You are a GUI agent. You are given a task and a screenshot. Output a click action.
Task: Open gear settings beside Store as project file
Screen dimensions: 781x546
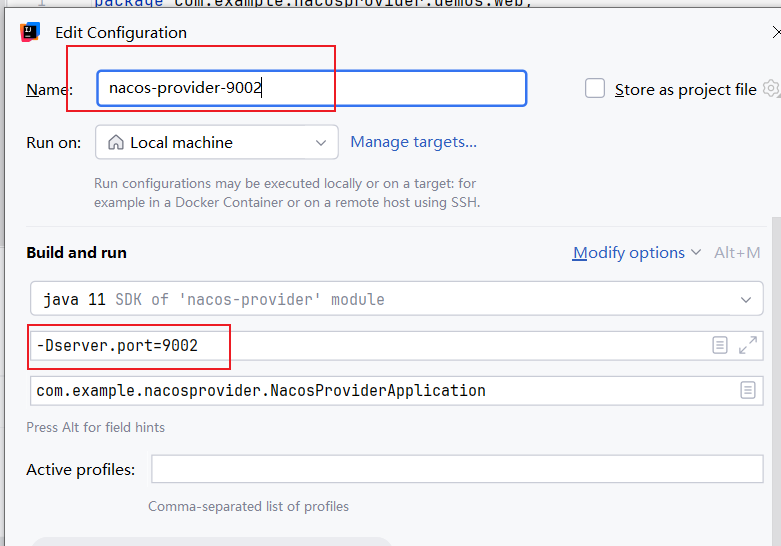point(770,89)
